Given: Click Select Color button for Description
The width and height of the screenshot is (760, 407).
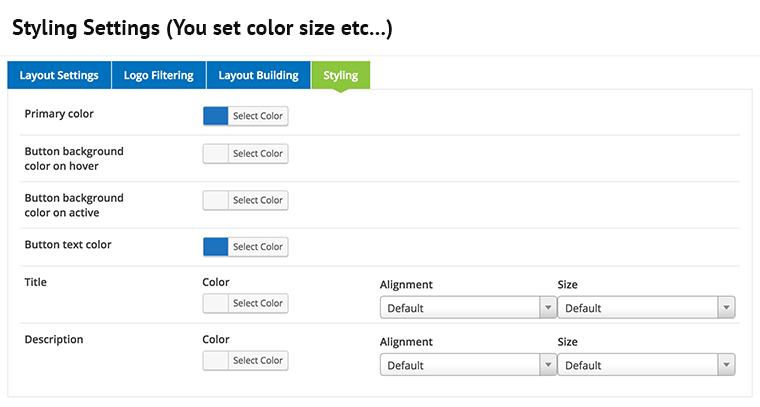Looking at the screenshot, I should (x=258, y=360).
